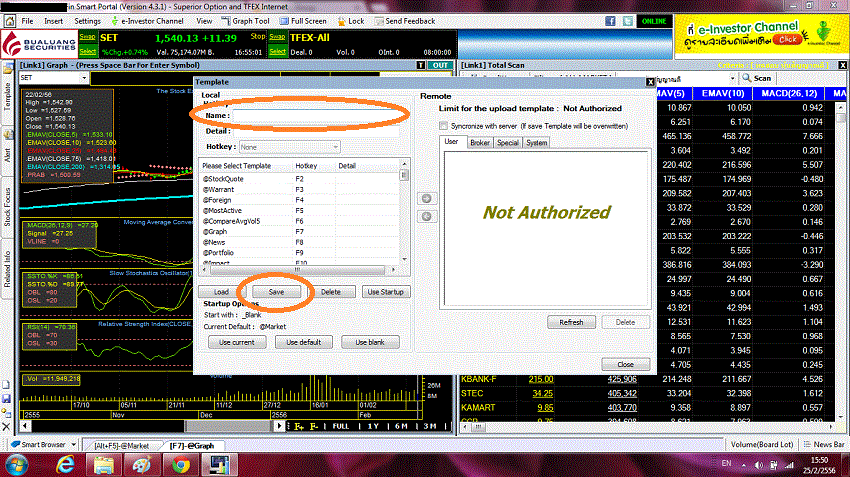Open the Windows Start menu
The width and height of the screenshot is (850, 477).
[x=16, y=465]
